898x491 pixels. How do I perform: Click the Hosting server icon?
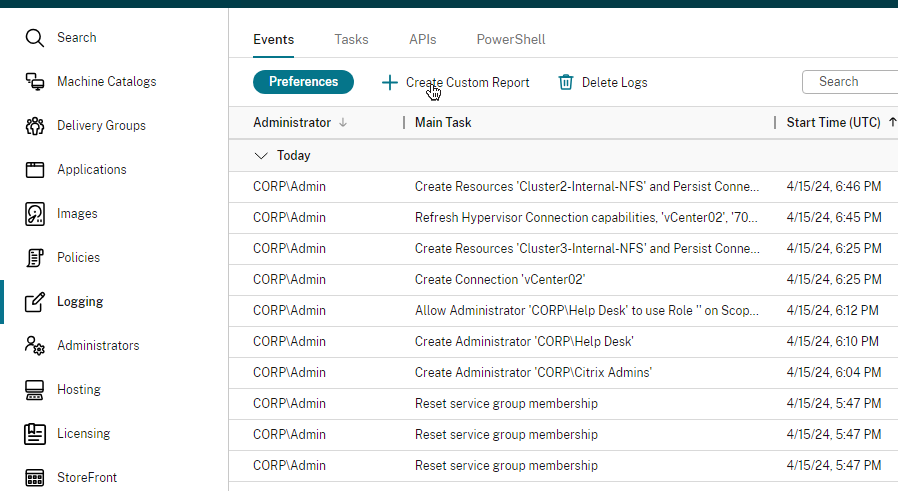pyautogui.click(x=35, y=390)
